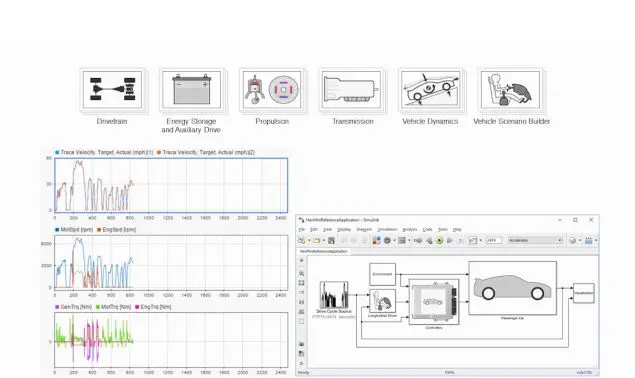Select the Visualization block

pos(584,293)
